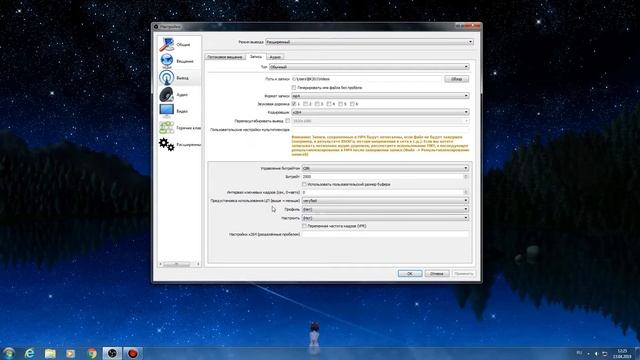This screenshot has height=360, width=640.
Task: Click the recording path field
Action: (367, 79)
